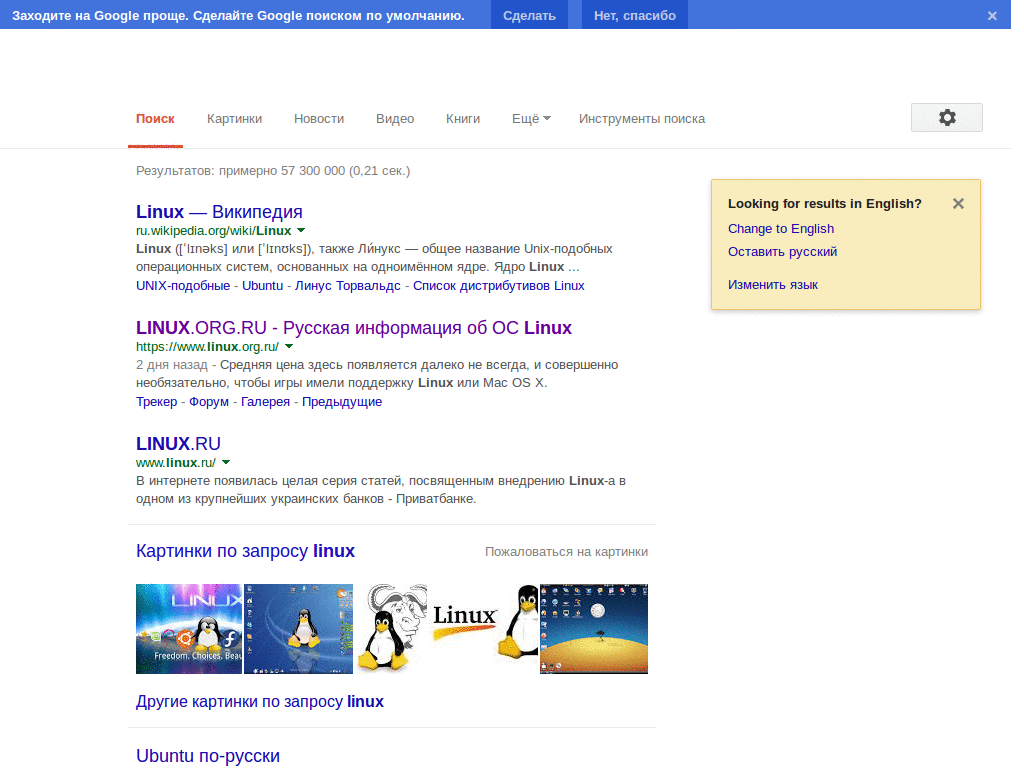Open the Ubuntu sitelink under Wikipedia

pos(263,285)
